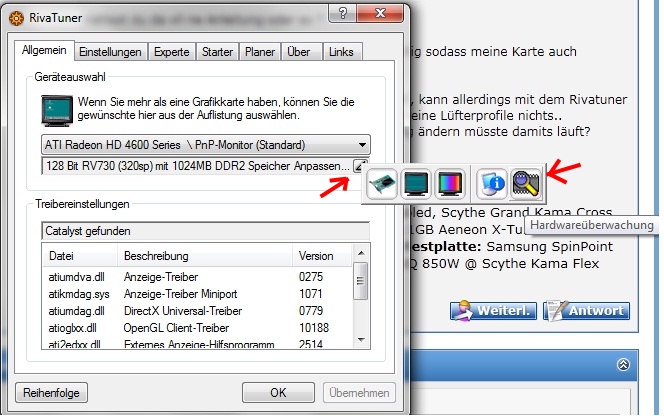Click the forum Antwort button

point(587,311)
